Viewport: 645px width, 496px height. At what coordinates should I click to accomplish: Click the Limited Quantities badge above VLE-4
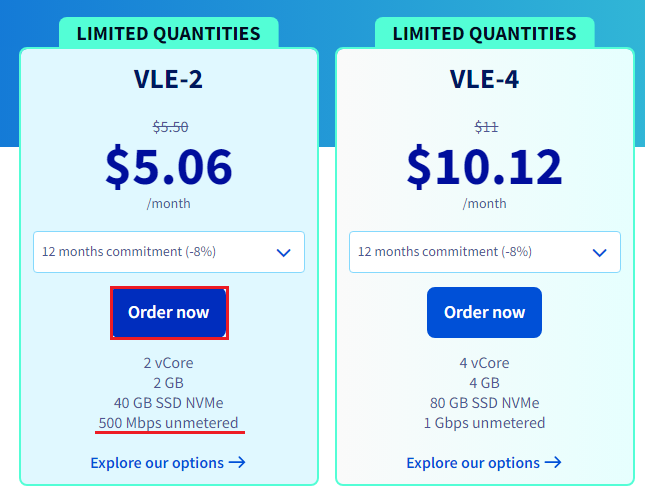[x=484, y=33]
